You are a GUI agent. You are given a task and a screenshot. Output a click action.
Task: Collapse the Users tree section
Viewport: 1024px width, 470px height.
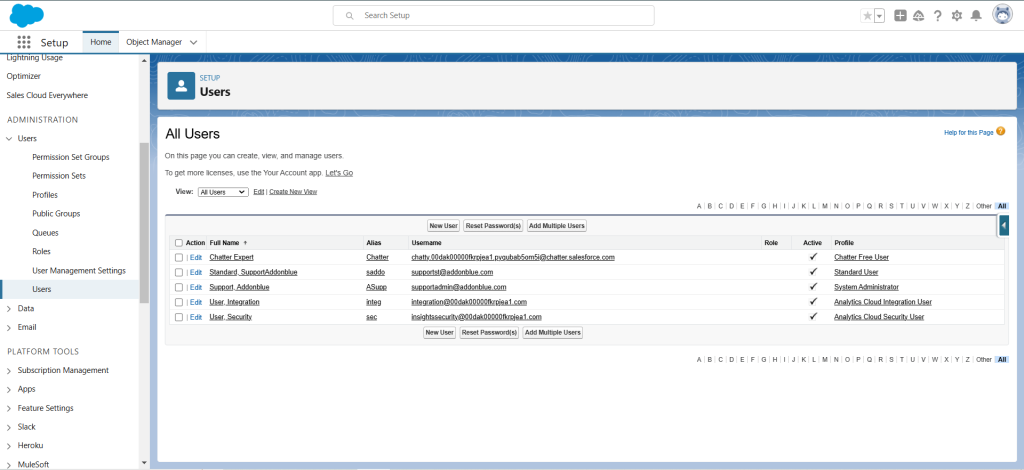(x=8, y=138)
